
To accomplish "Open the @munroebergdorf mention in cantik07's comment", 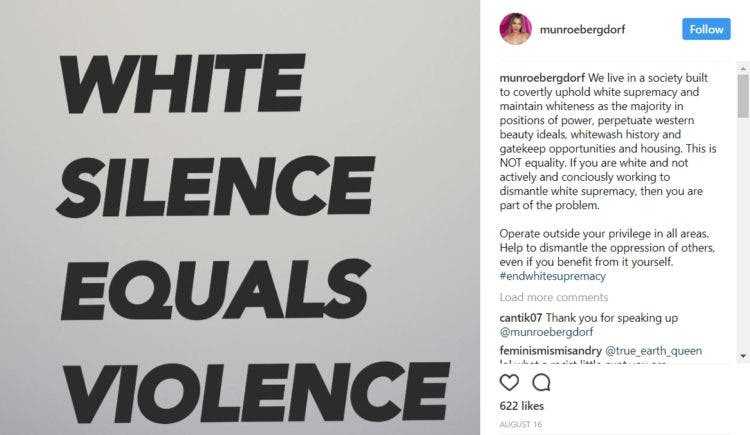I will 546,332.
